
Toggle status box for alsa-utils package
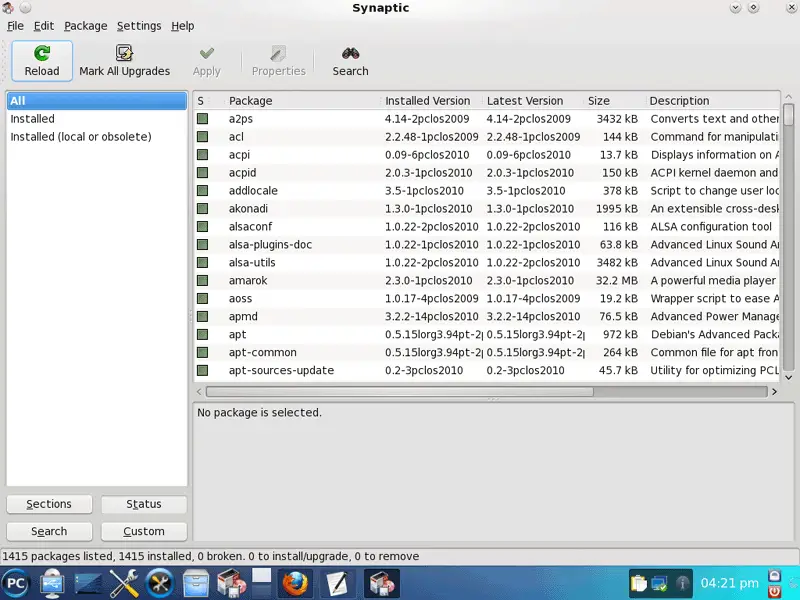203,262
